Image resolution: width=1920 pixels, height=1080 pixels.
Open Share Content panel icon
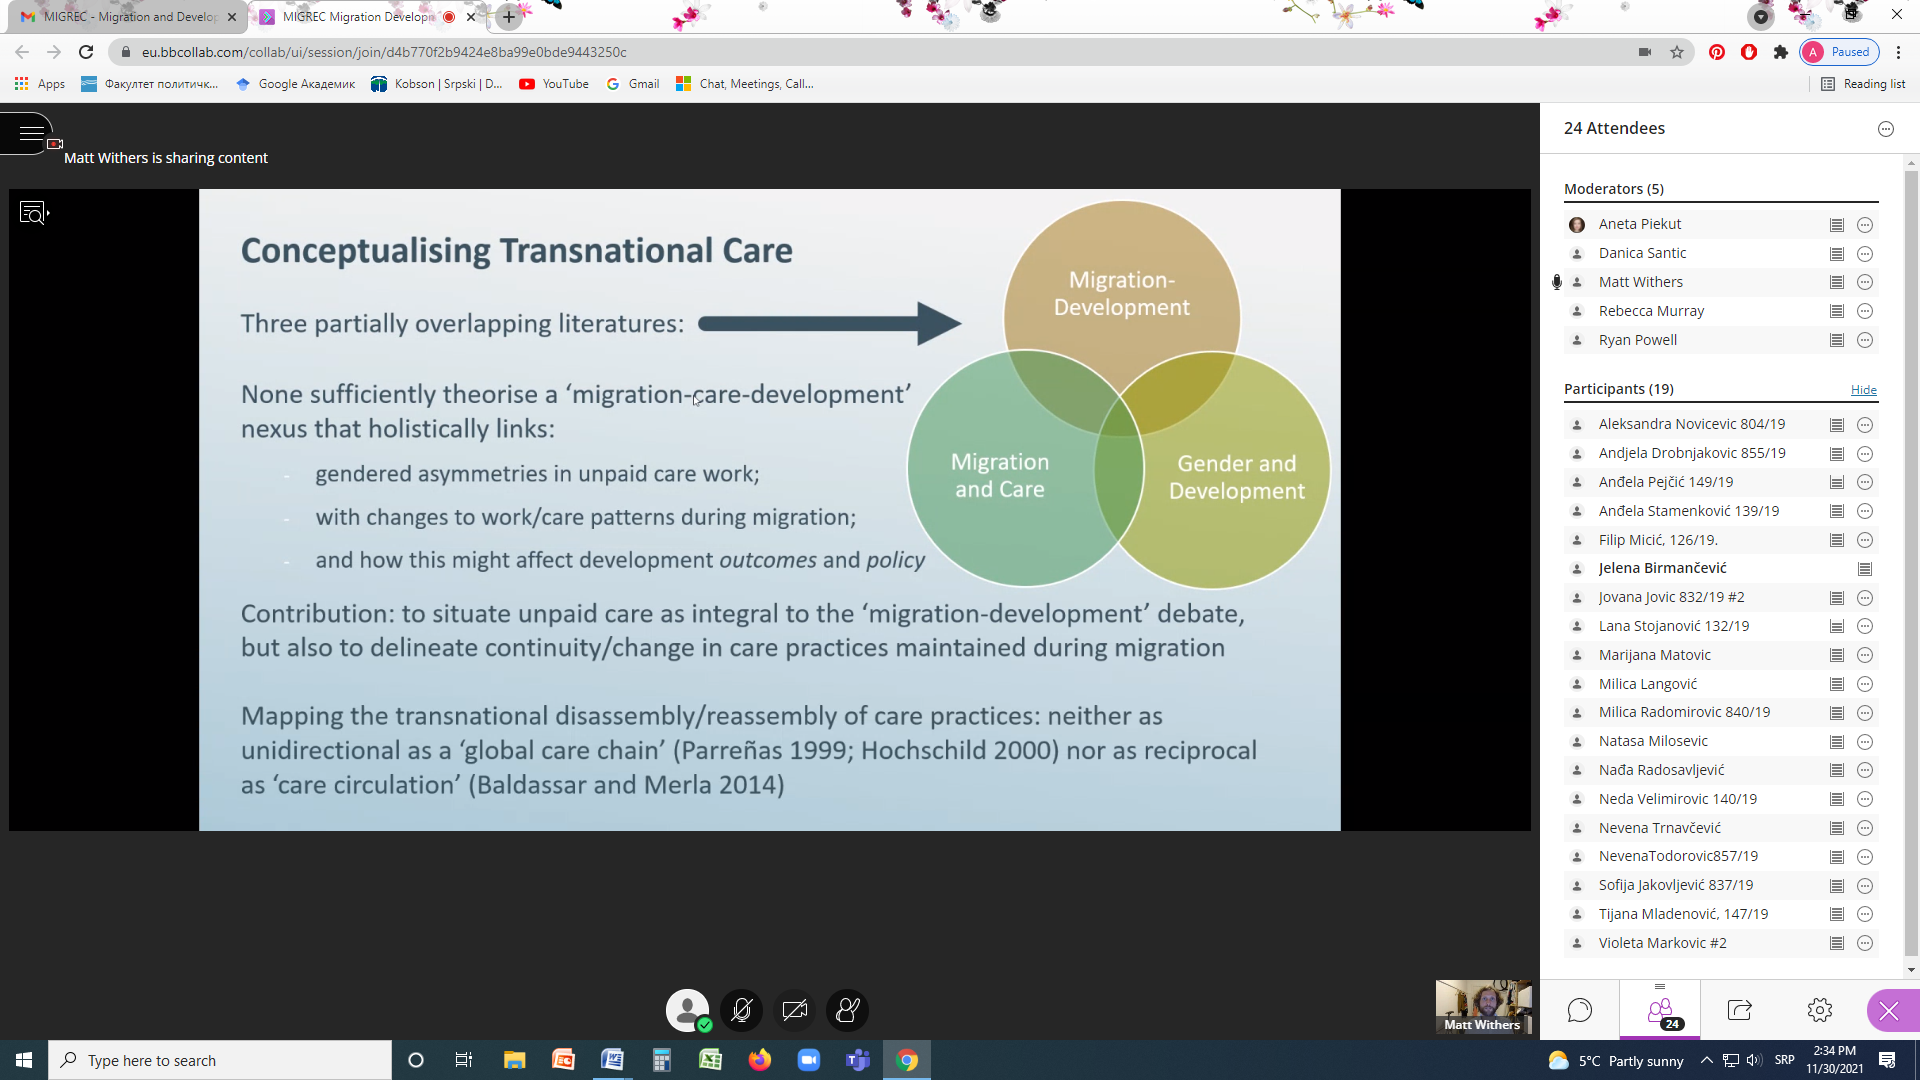pyautogui.click(x=1740, y=1010)
